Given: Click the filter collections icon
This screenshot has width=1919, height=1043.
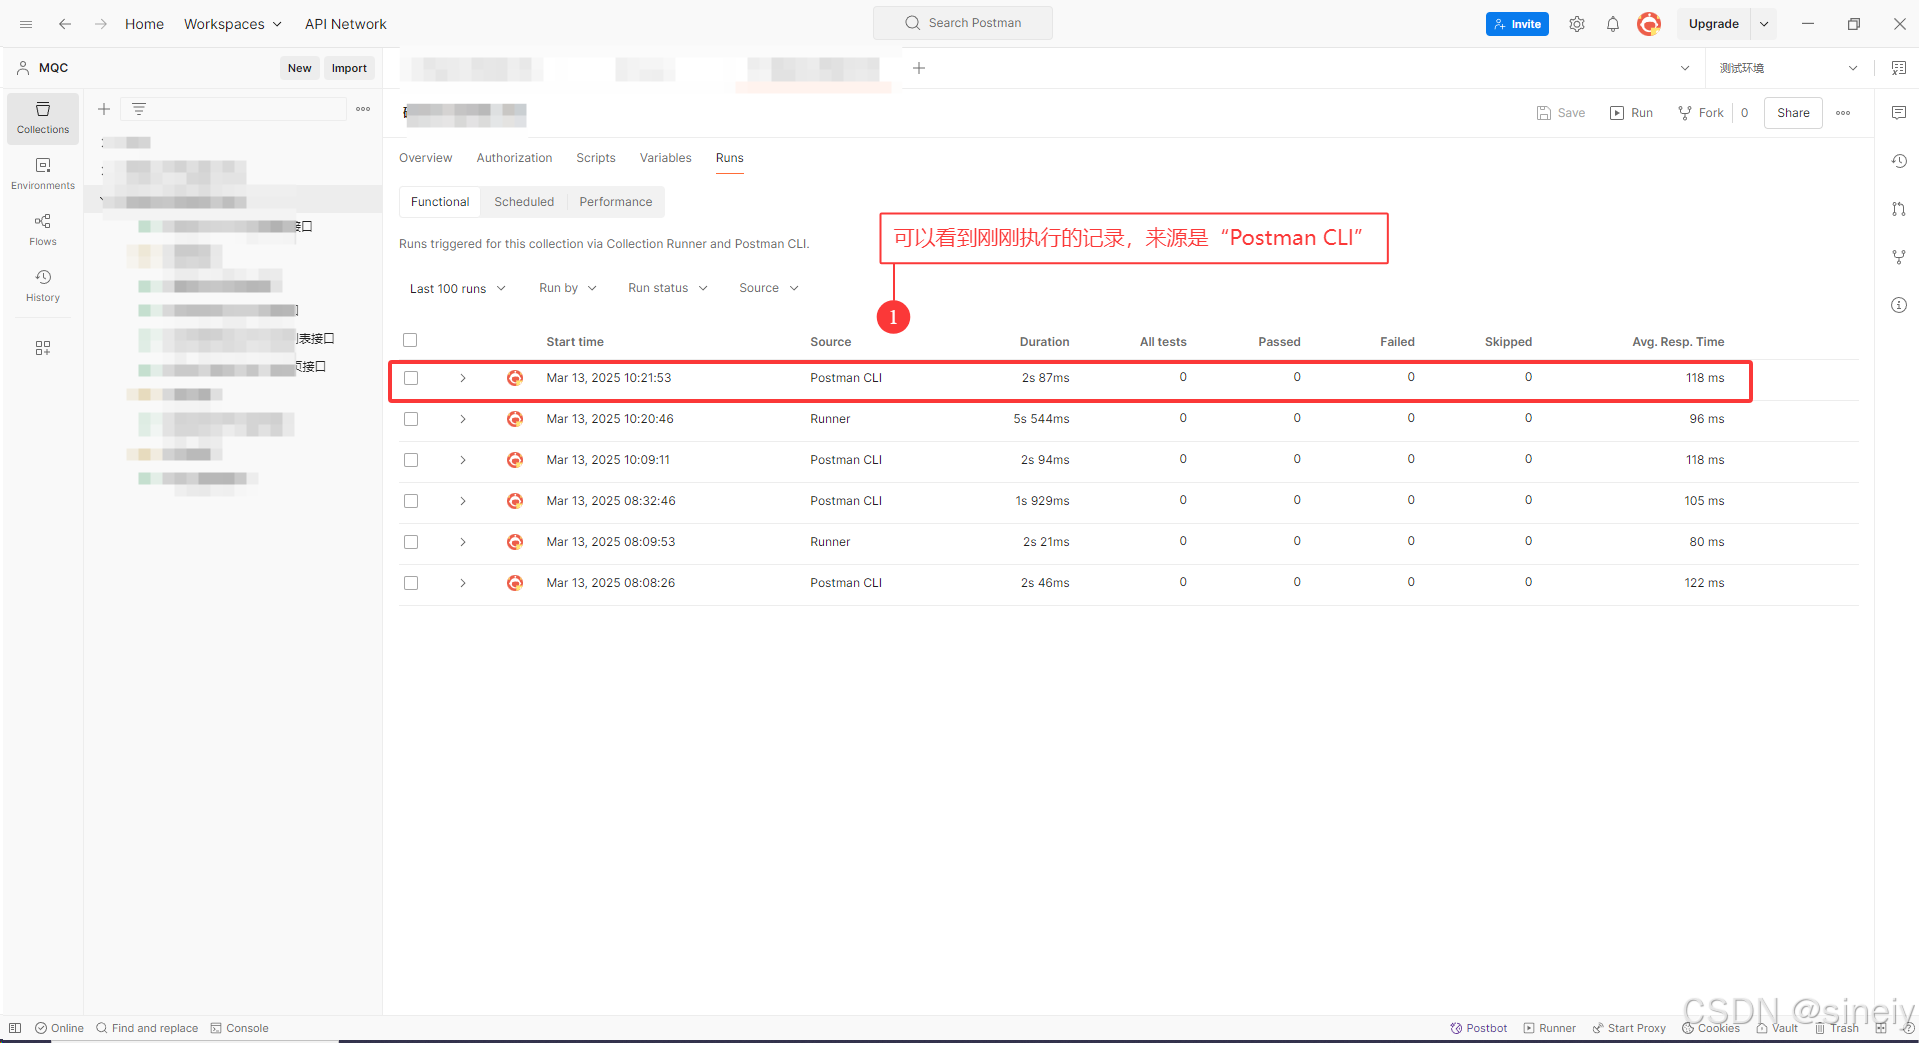Looking at the screenshot, I should (x=139, y=109).
